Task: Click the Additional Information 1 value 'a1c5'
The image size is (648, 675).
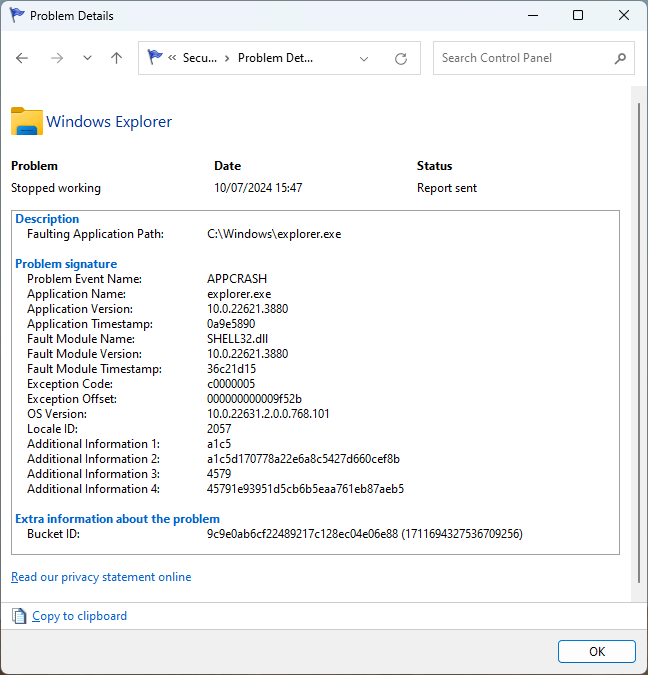Action: 219,444
